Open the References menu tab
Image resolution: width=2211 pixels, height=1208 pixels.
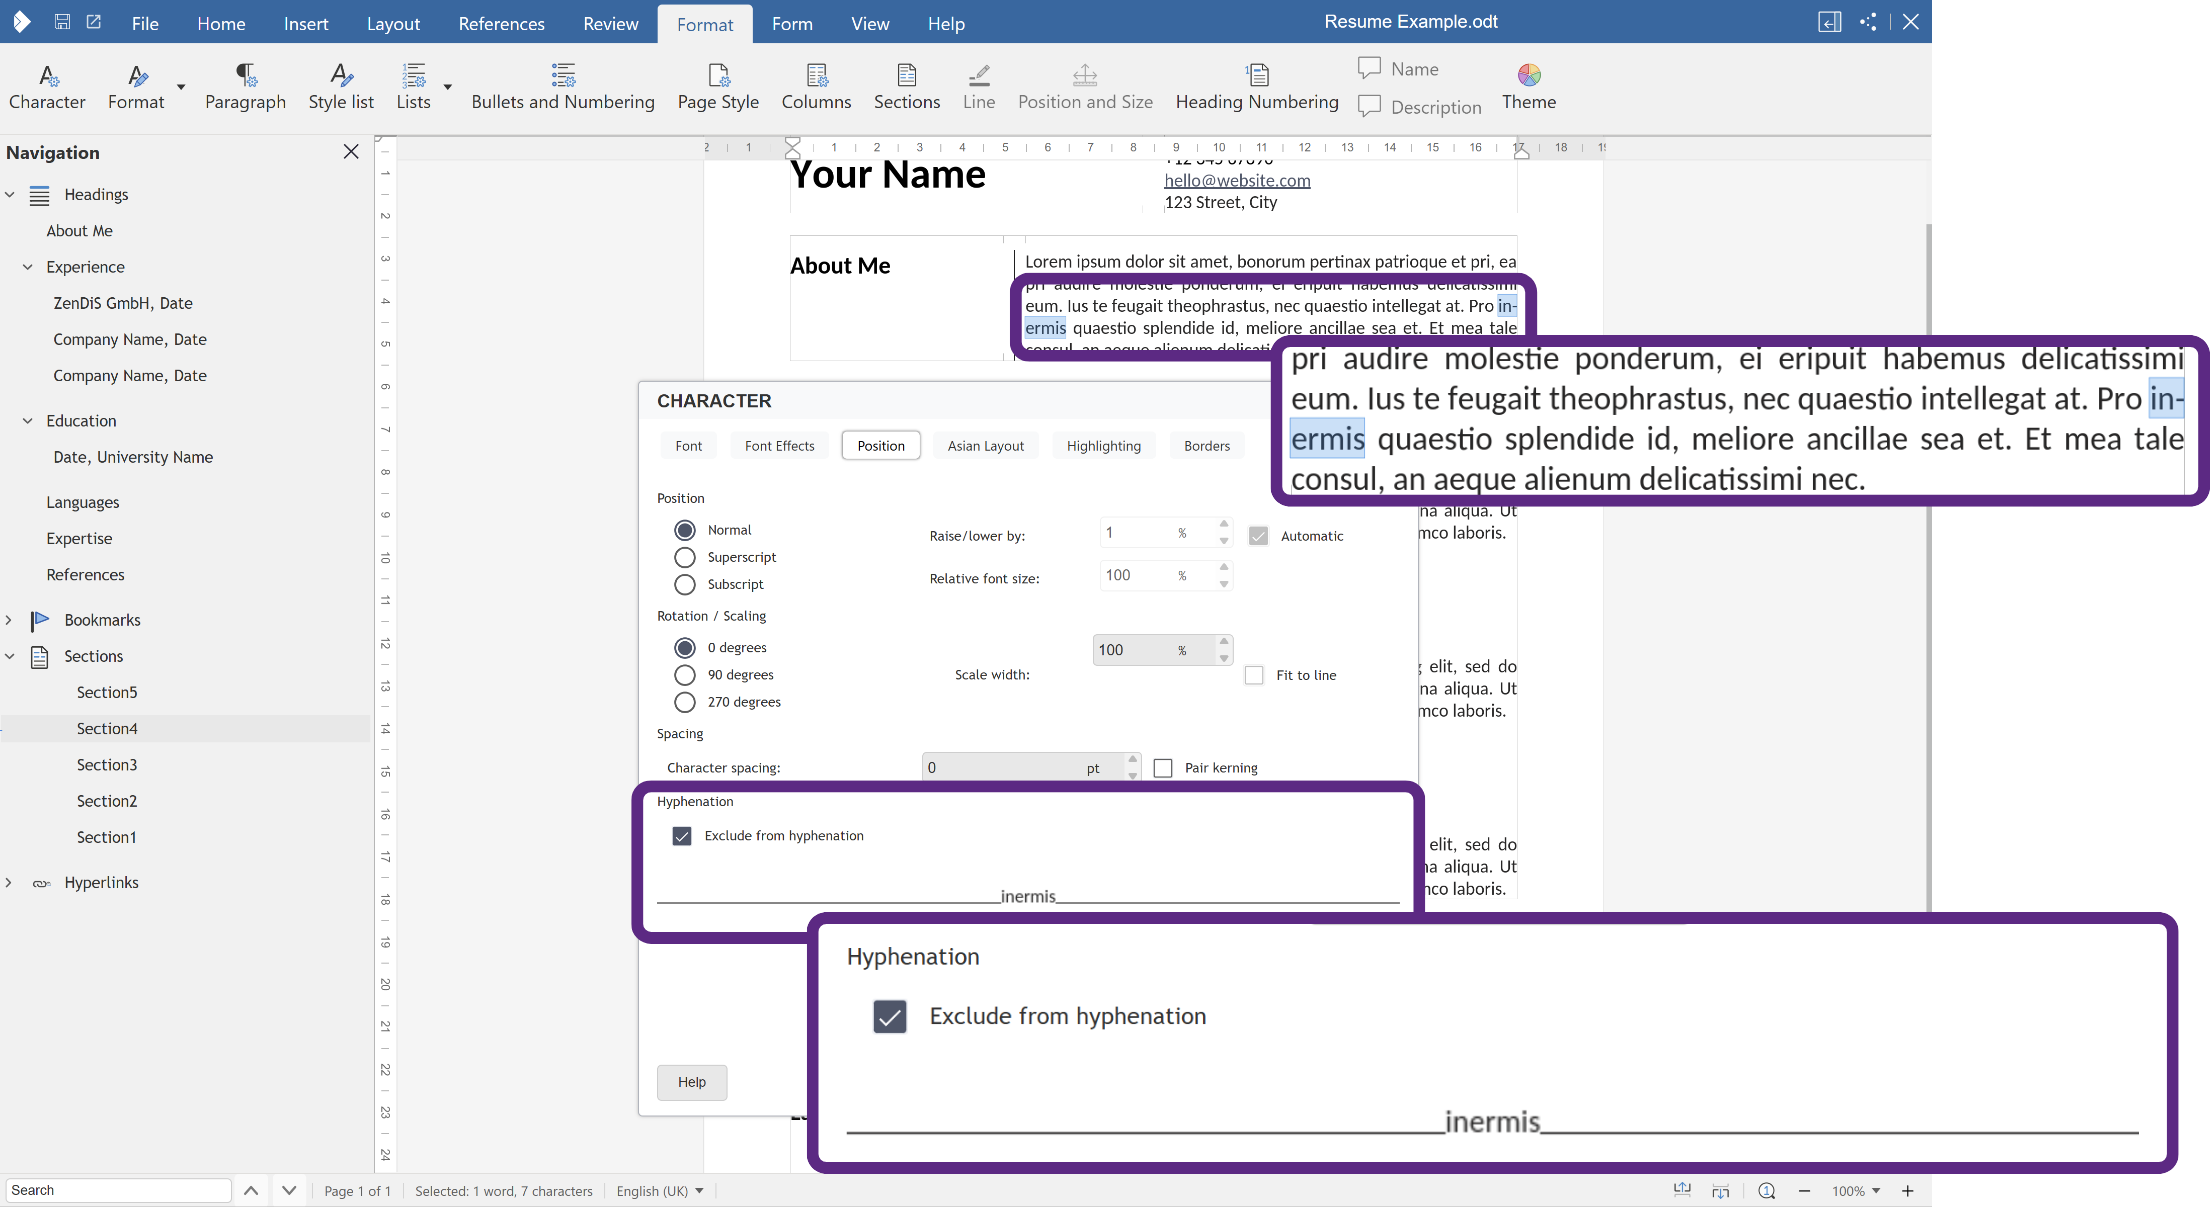501,23
